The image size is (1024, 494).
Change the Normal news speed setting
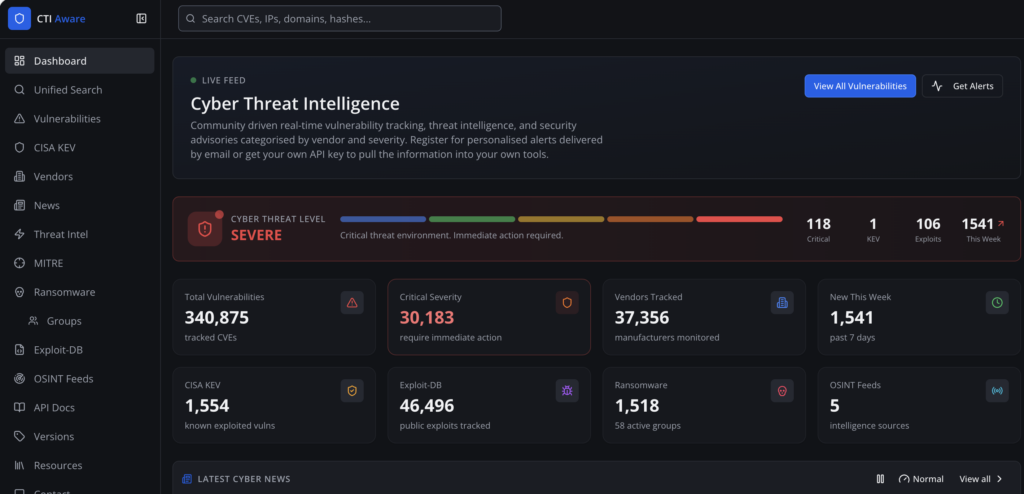(921, 479)
